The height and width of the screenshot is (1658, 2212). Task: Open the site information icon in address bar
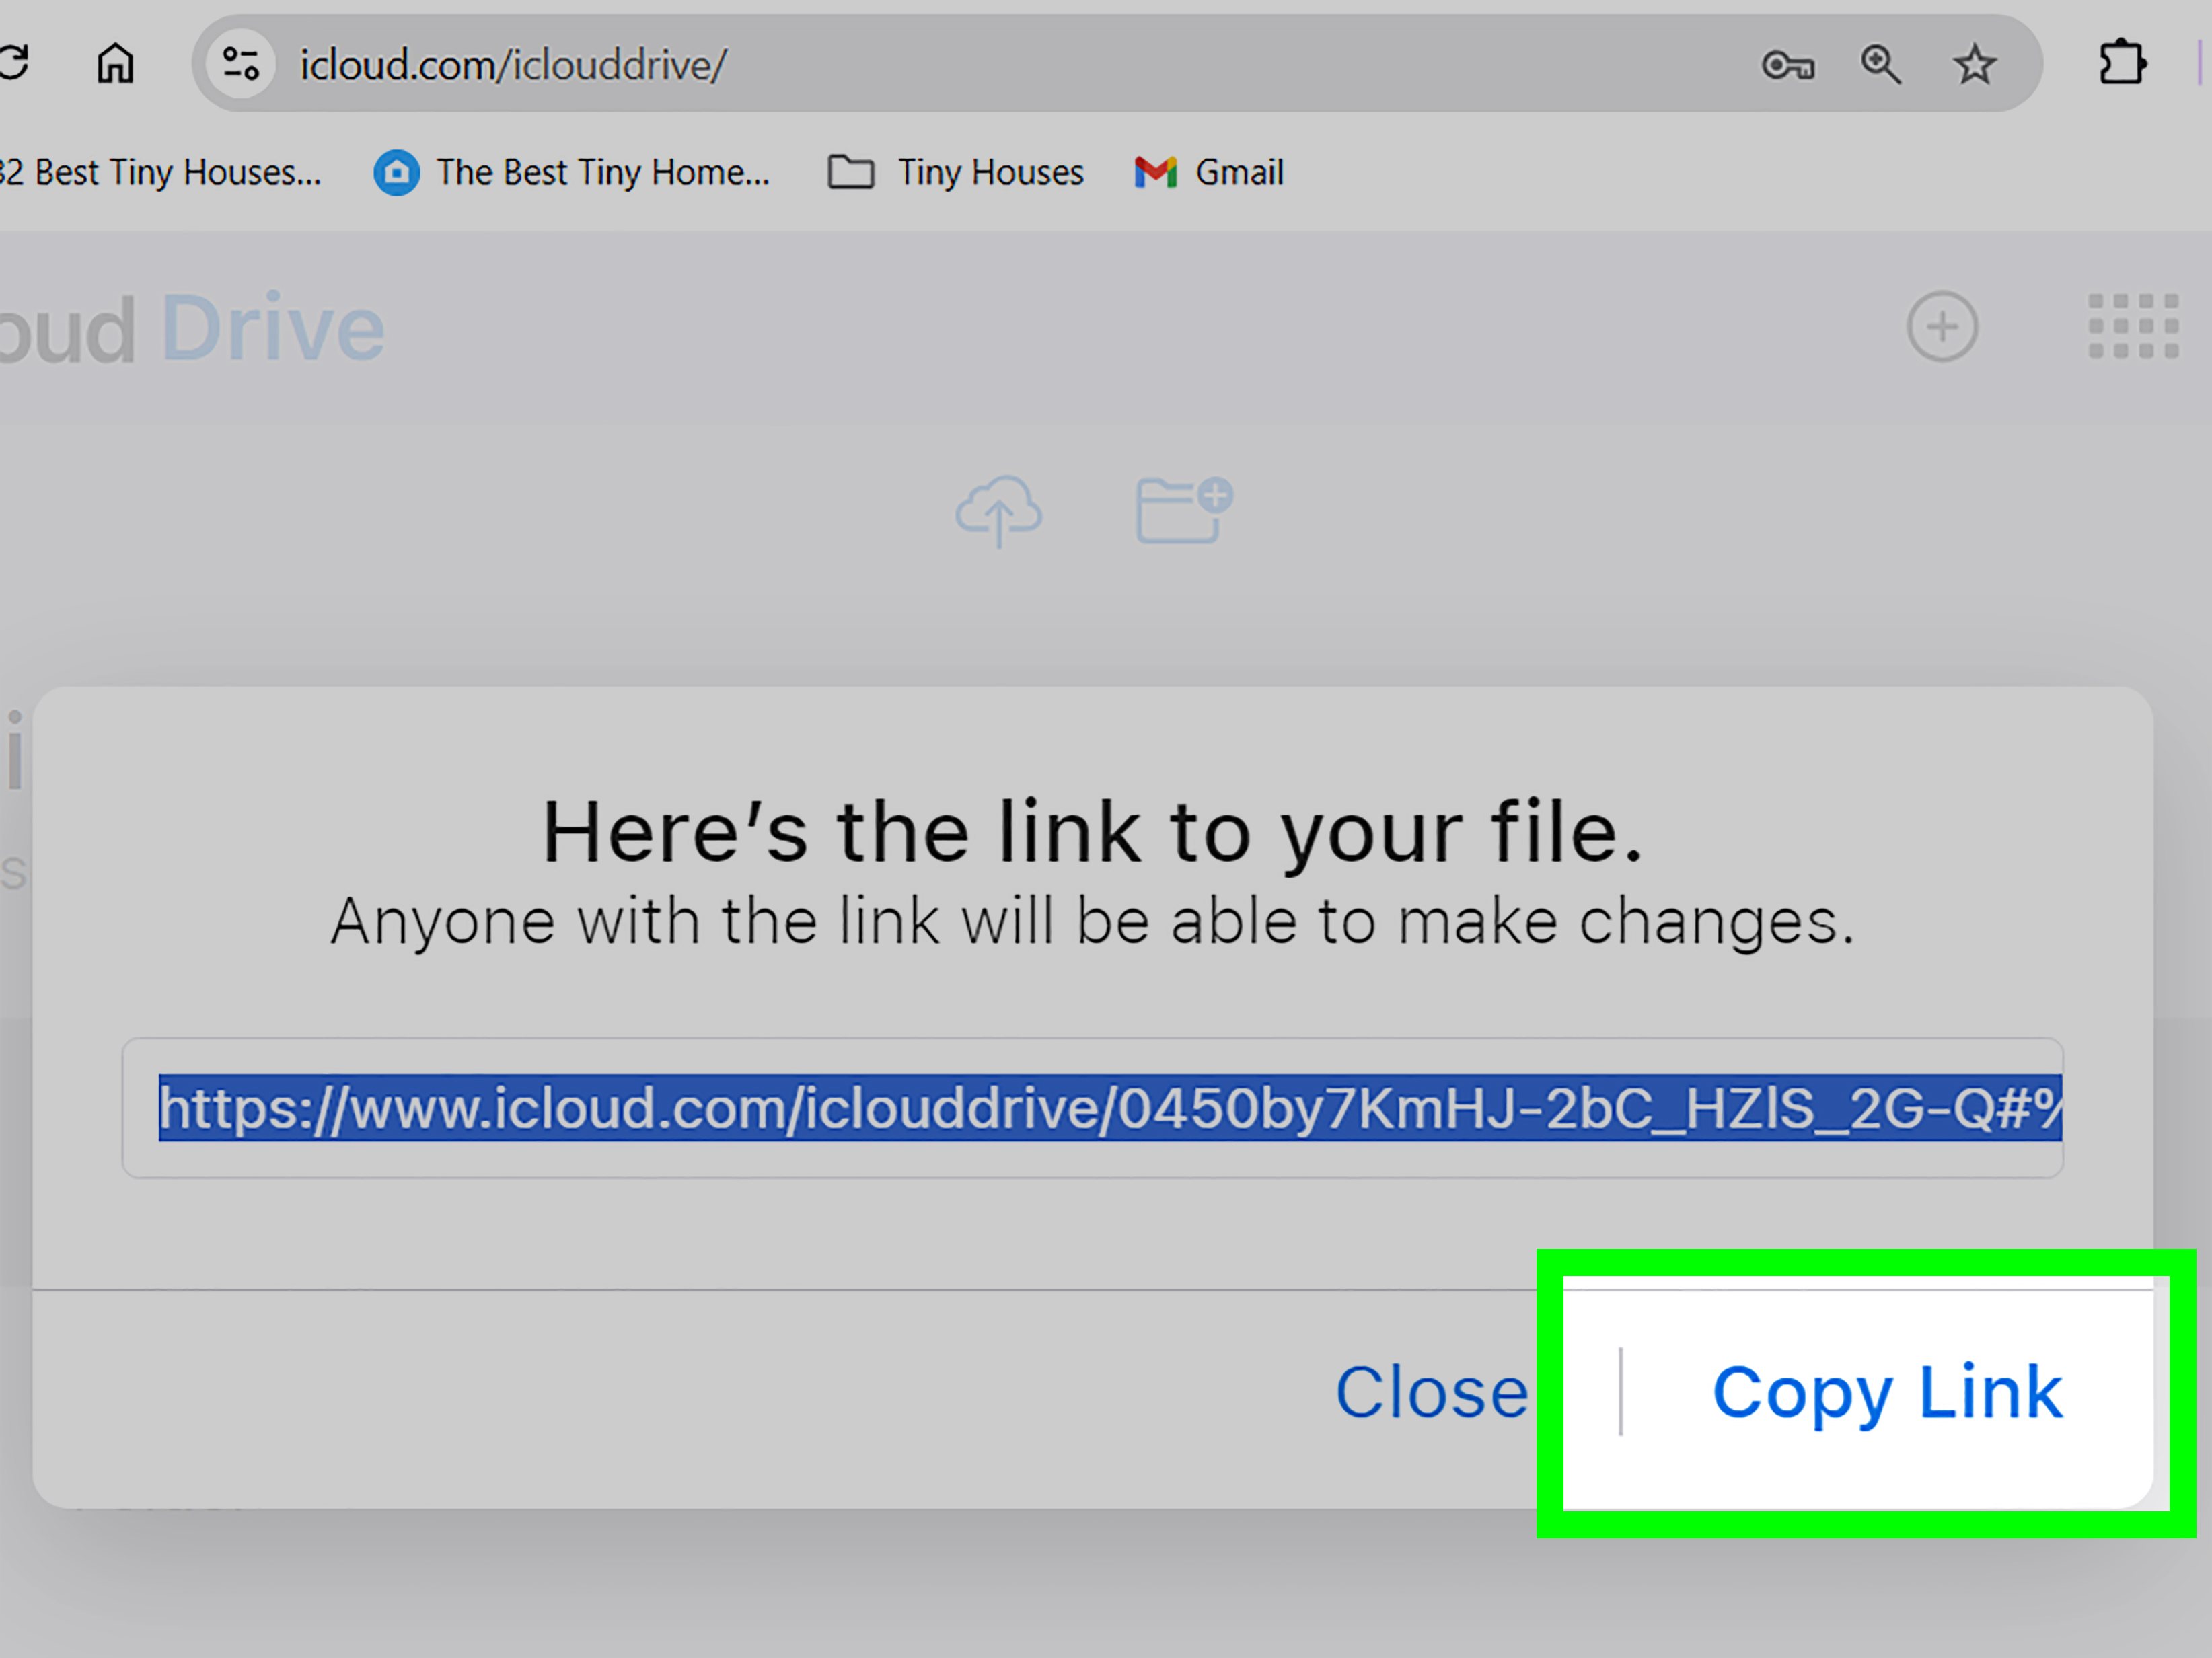[240, 63]
